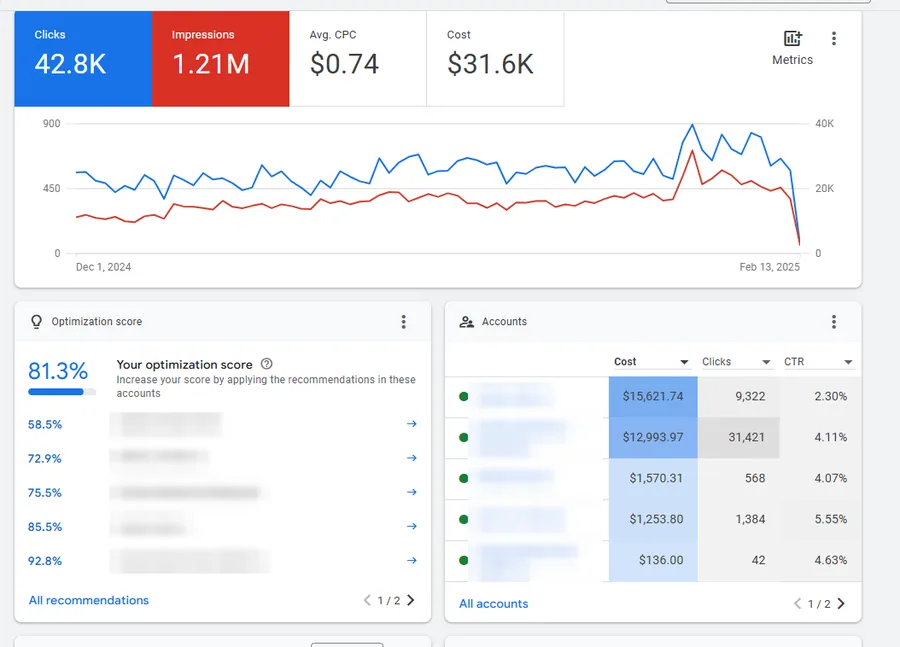Open the All accounts link
Screen dimensions: 900x647
pyautogui.click(x=494, y=603)
